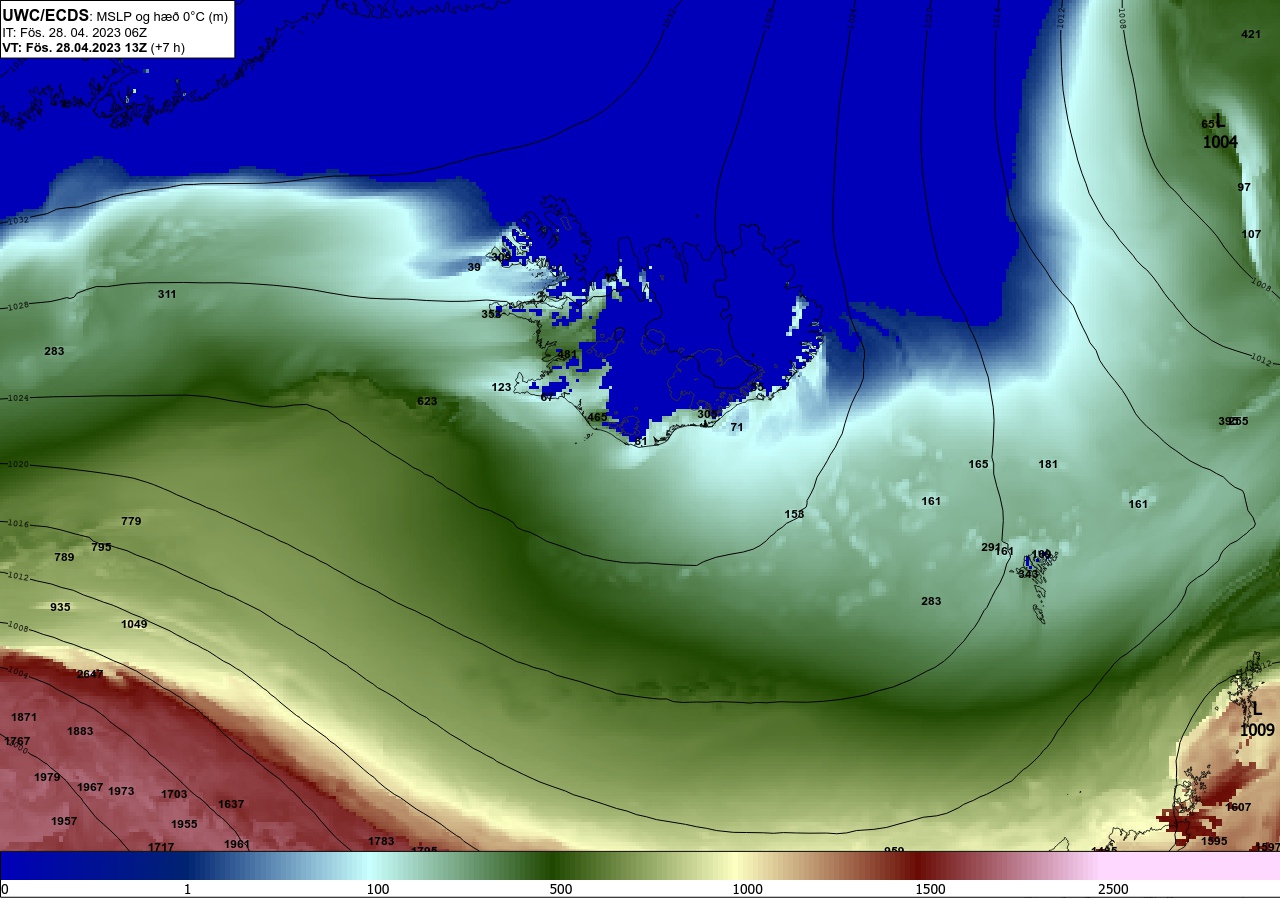Click the isobar label 1016
The width and height of the screenshot is (1280, 898).
(18, 523)
